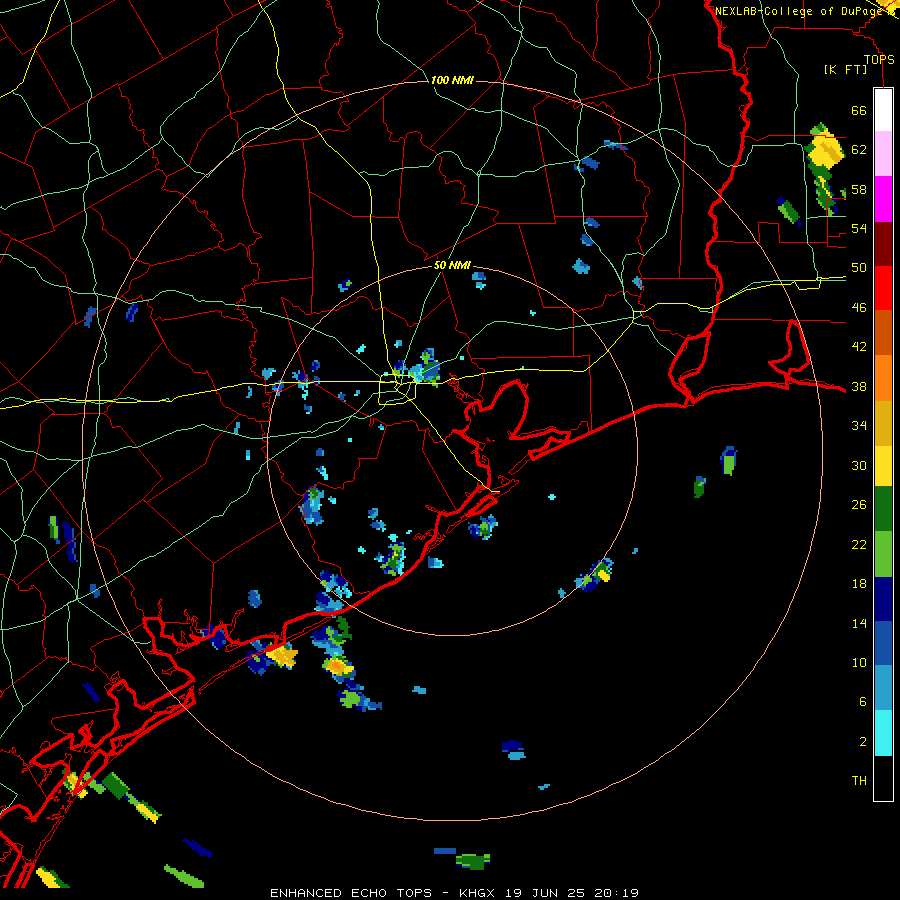Click the yellow legend swatch

(883, 465)
